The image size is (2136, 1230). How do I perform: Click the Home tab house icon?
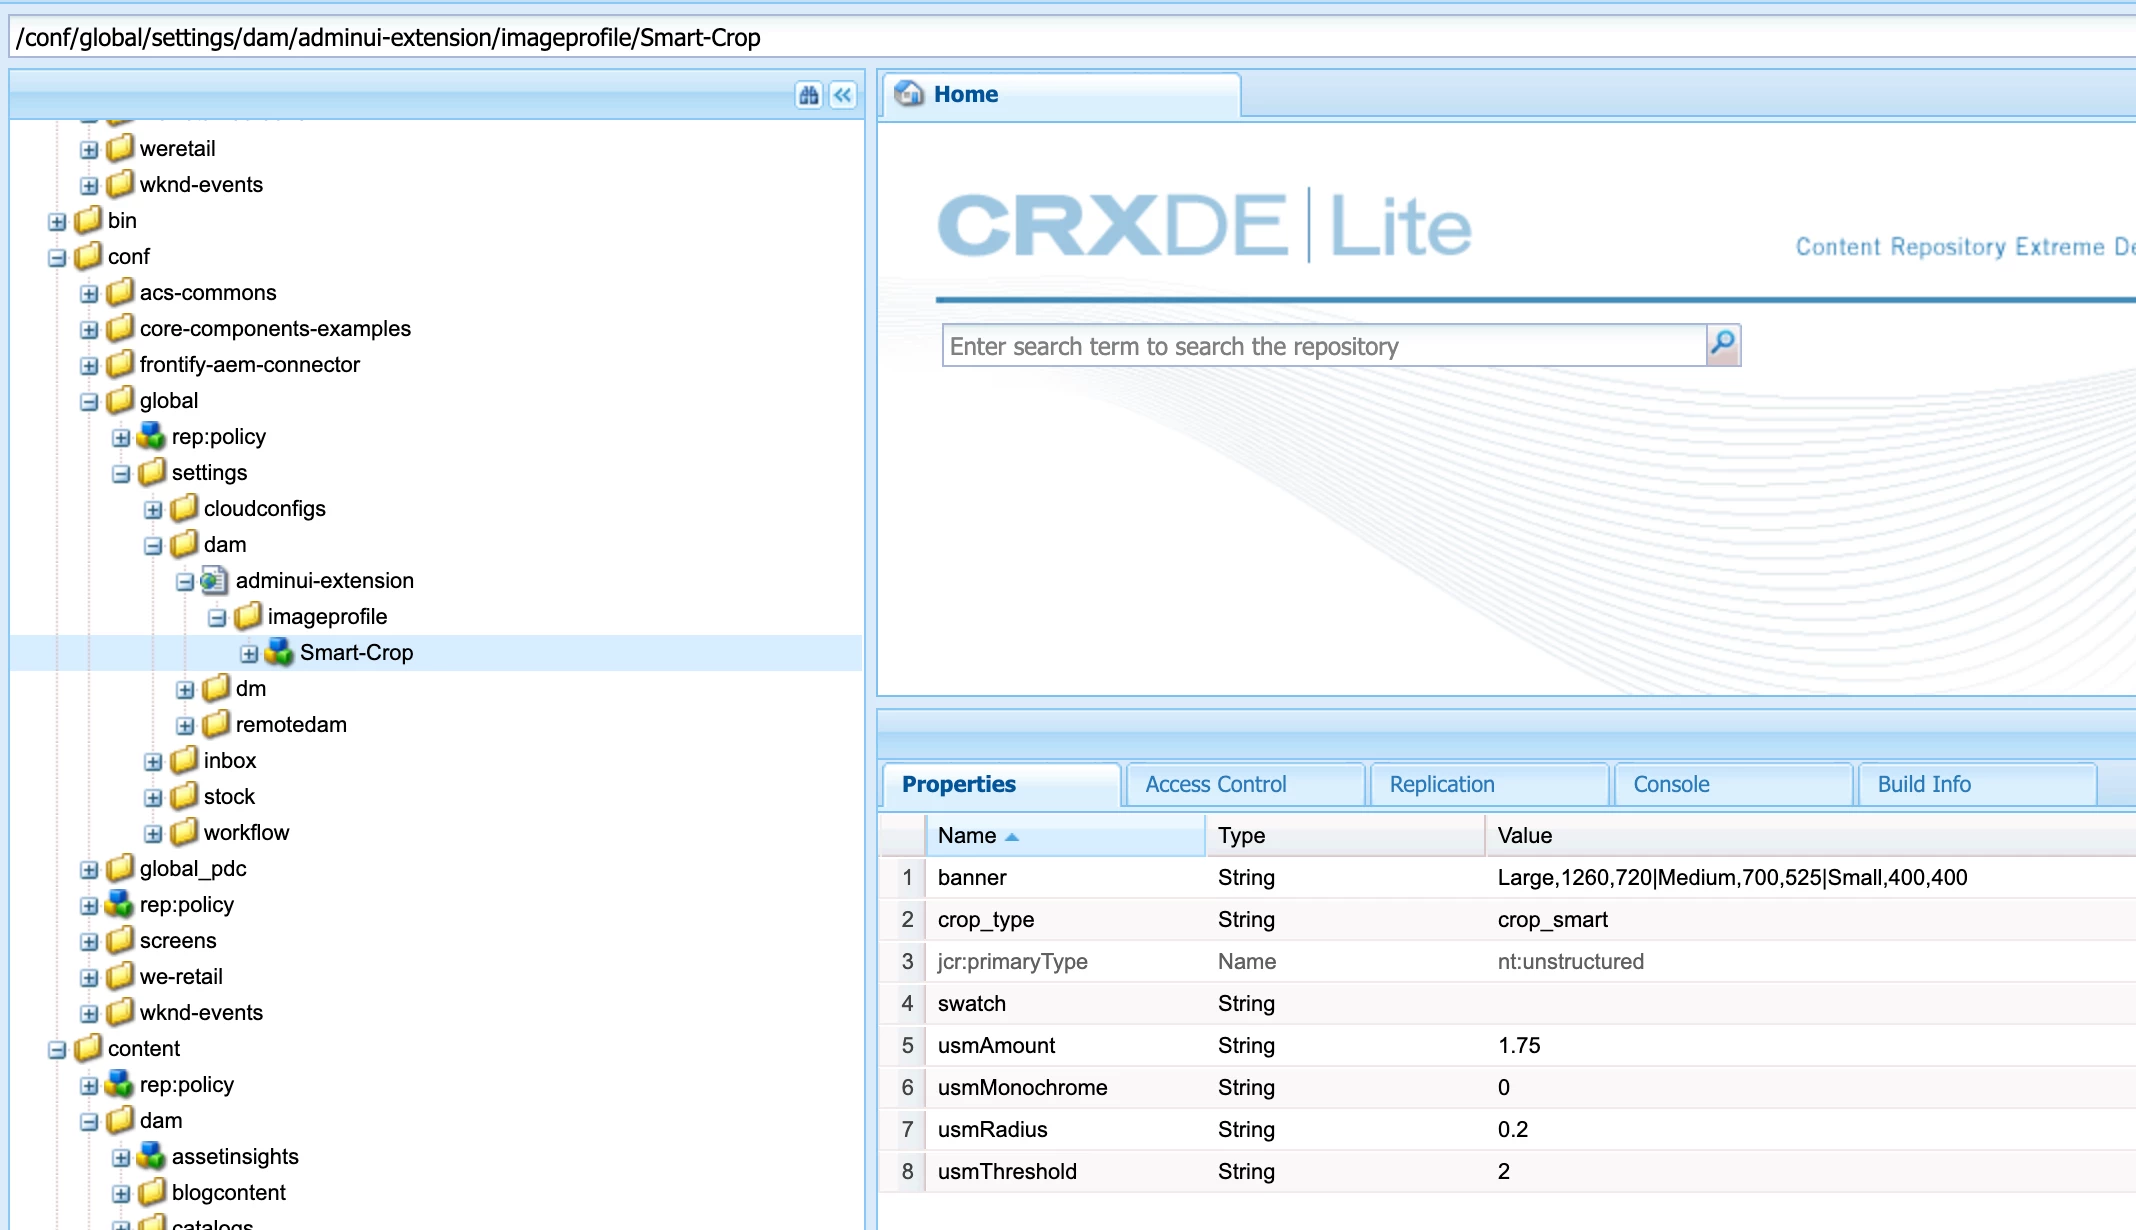point(909,94)
